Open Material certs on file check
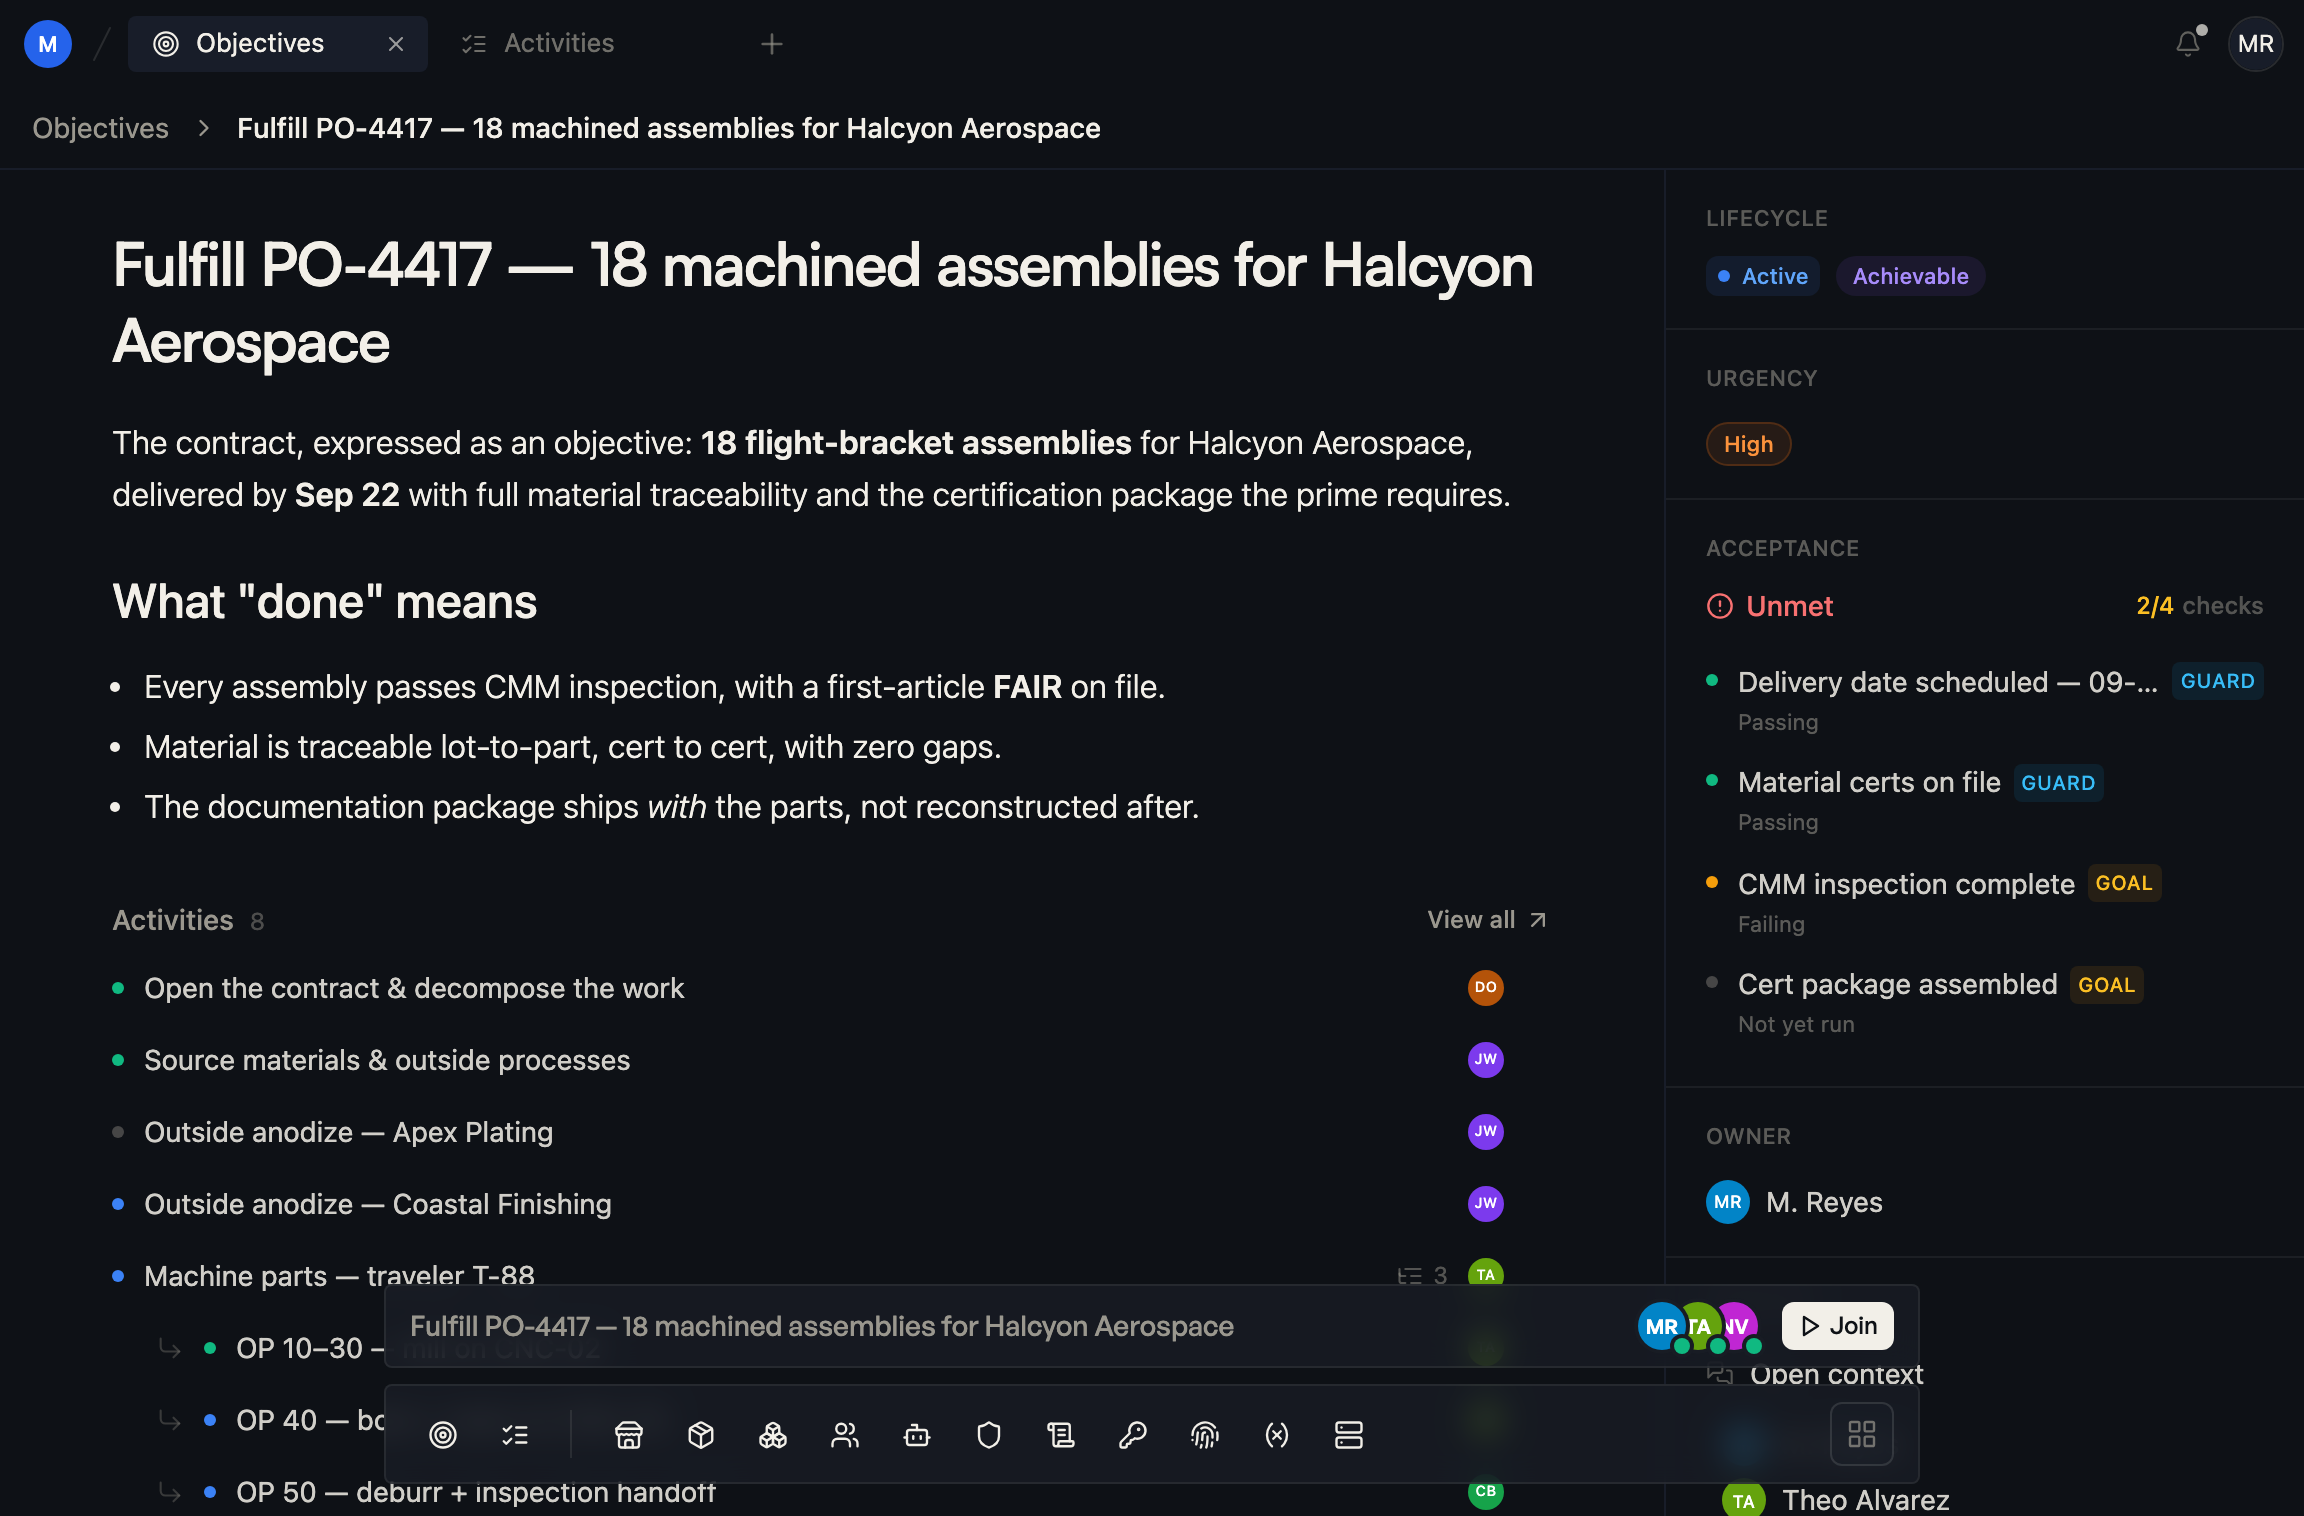The image size is (2304, 1516). coord(1984,800)
